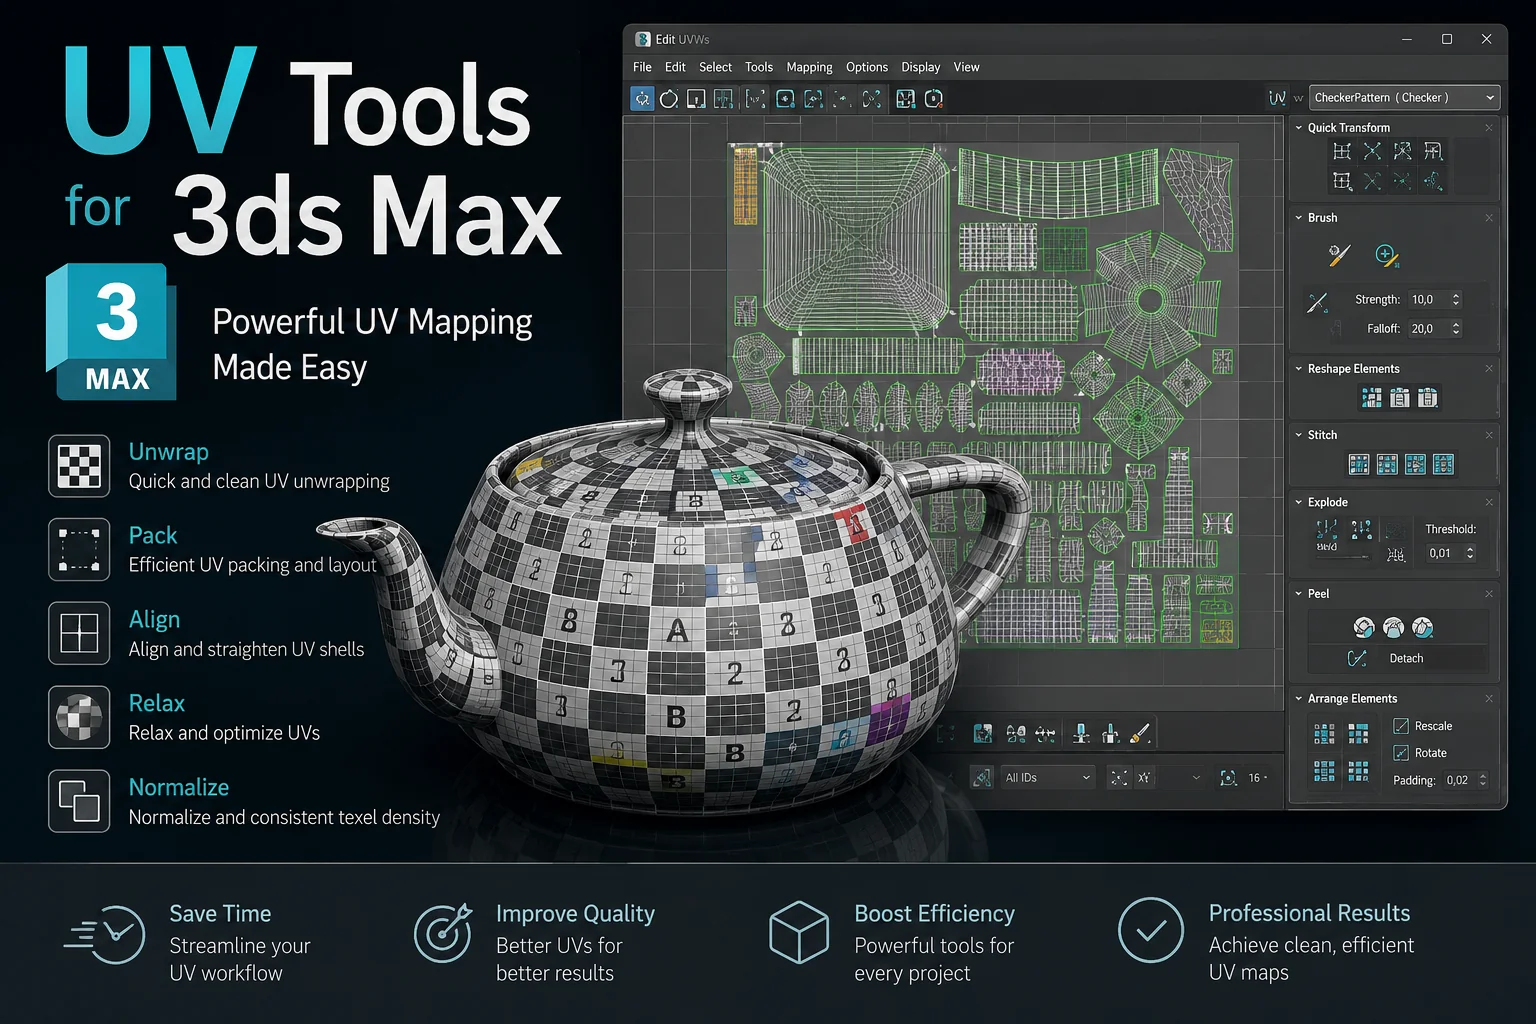Select the highlighted freeform move tool in top toolbar
The width and height of the screenshot is (1536, 1024).
pyautogui.click(x=642, y=99)
